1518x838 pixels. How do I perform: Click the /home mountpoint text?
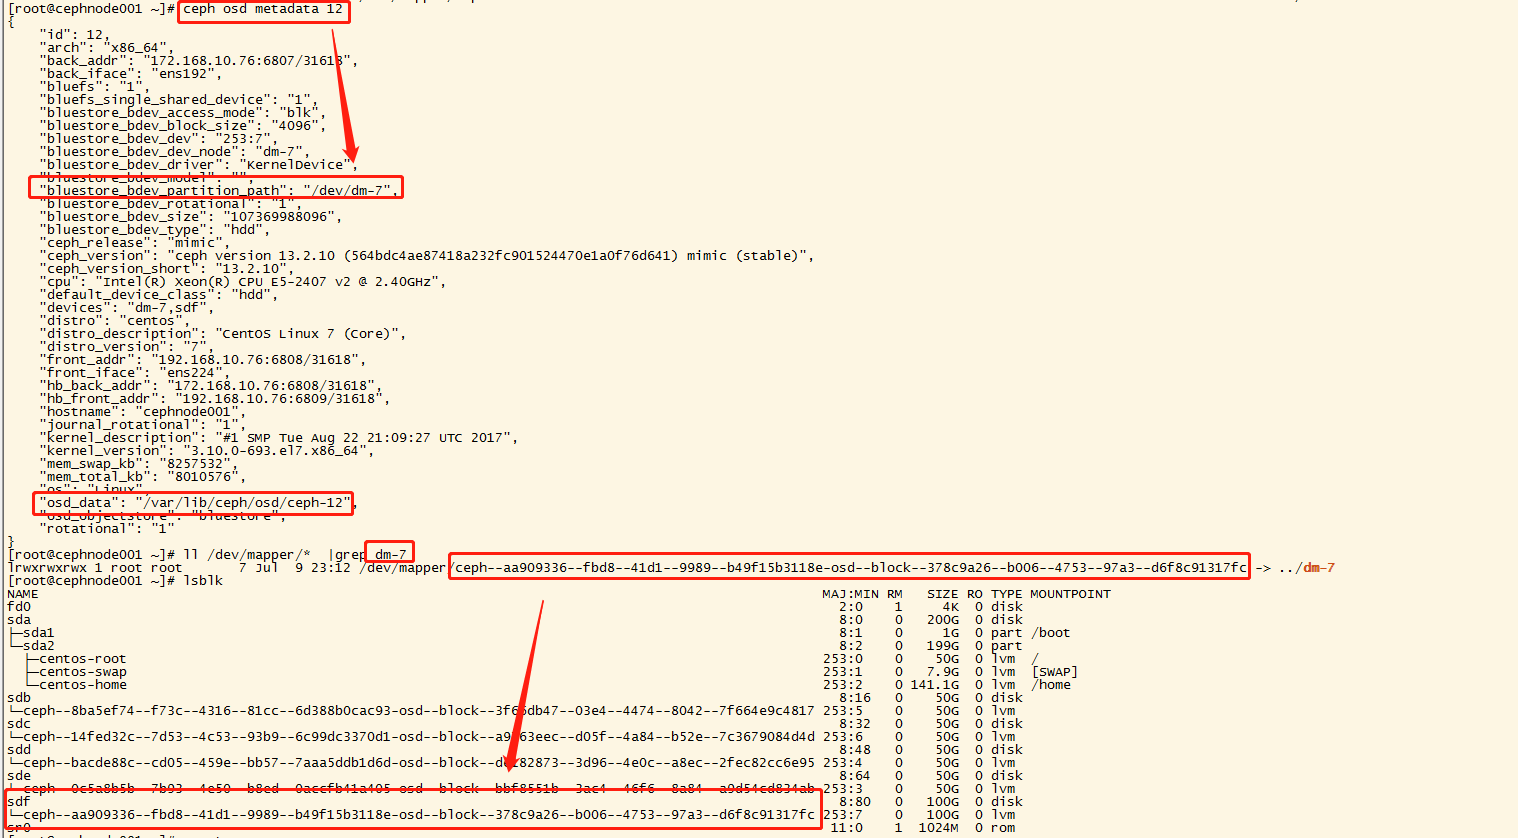[1051, 685]
